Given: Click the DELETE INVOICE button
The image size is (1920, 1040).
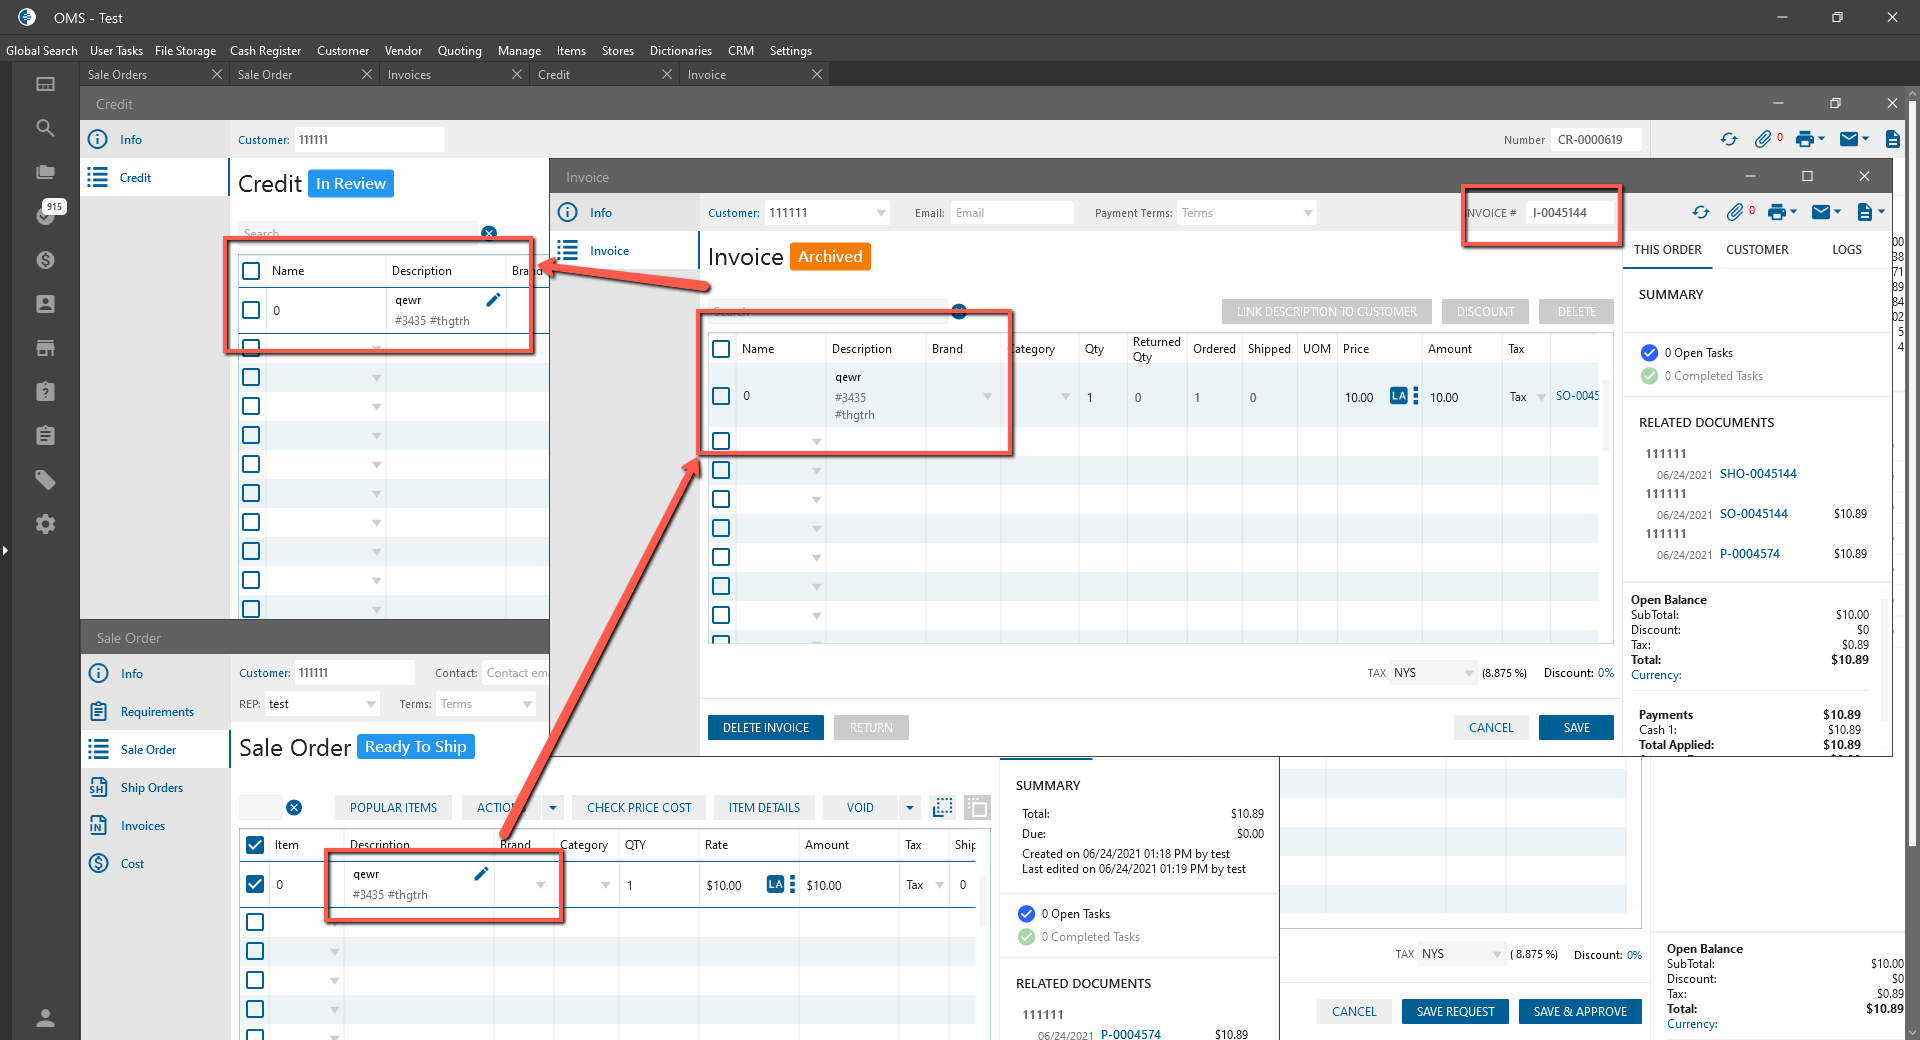Looking at the screenshot, I should 766,728.
